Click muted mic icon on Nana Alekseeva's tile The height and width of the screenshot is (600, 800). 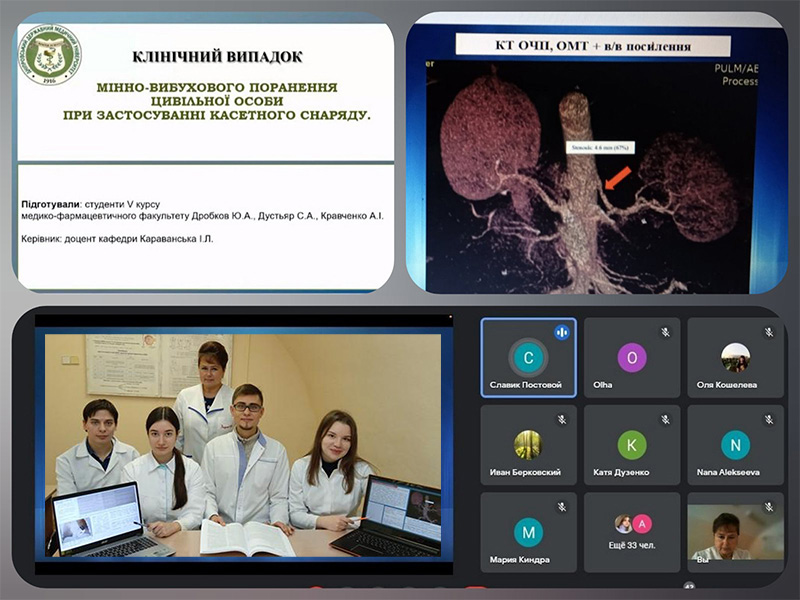(x=769, y=419)
